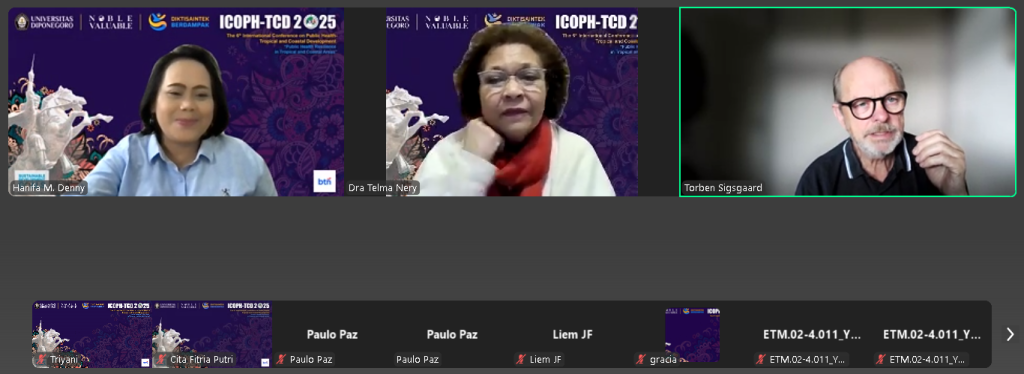Click Triyani's muted microphone icon
The image size is (1024, 374).
41,360
